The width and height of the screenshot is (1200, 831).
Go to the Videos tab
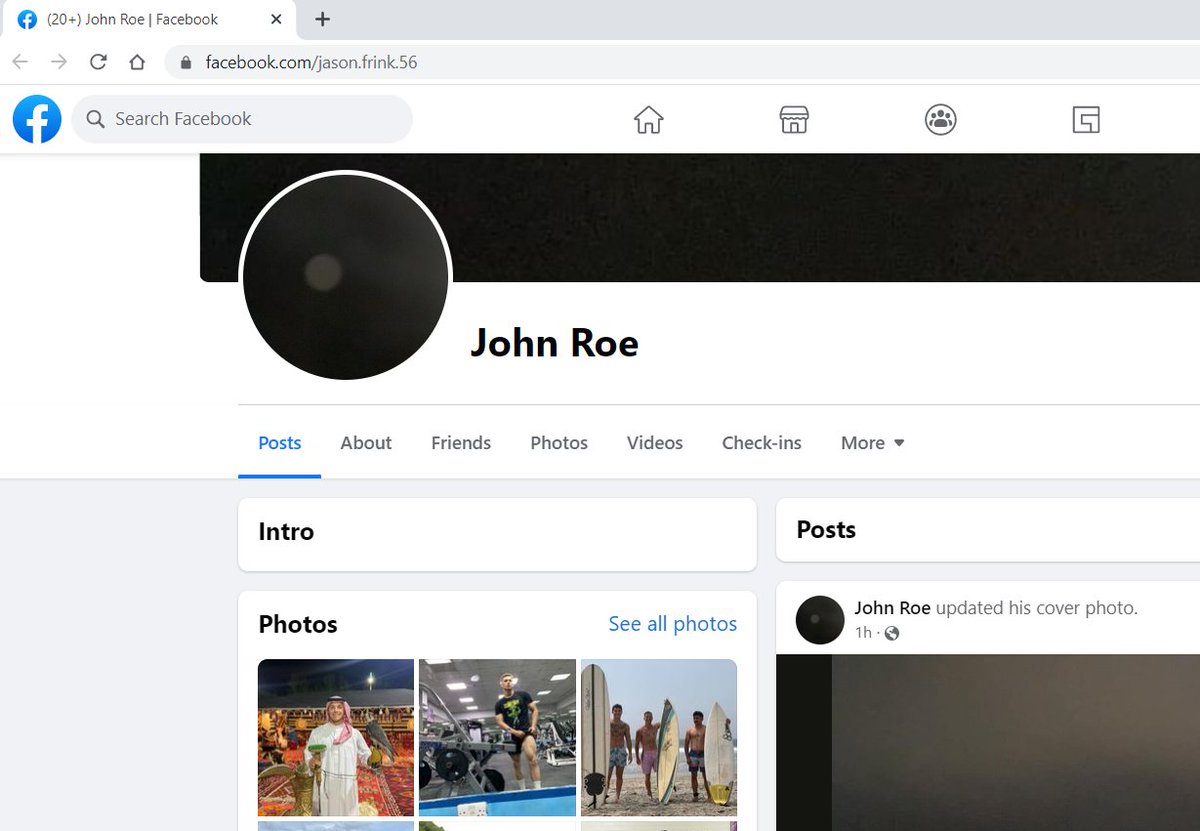pyautogui.click(x=655, y=443)
